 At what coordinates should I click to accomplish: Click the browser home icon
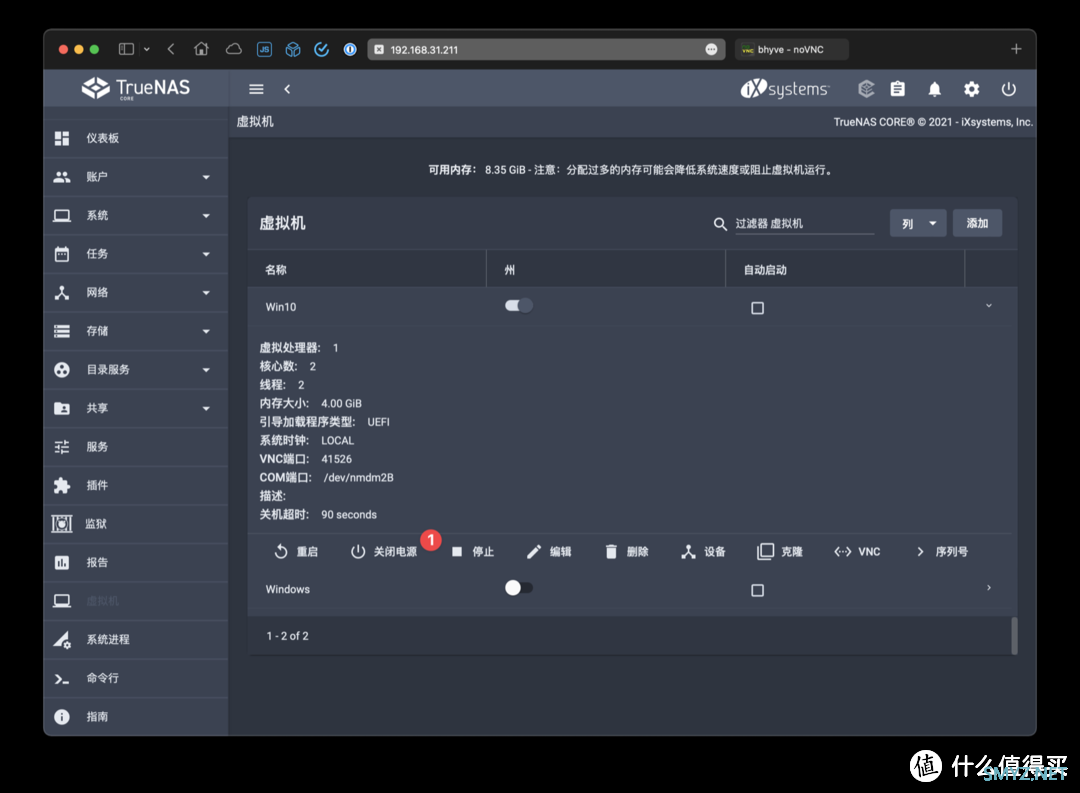(201, 49)
